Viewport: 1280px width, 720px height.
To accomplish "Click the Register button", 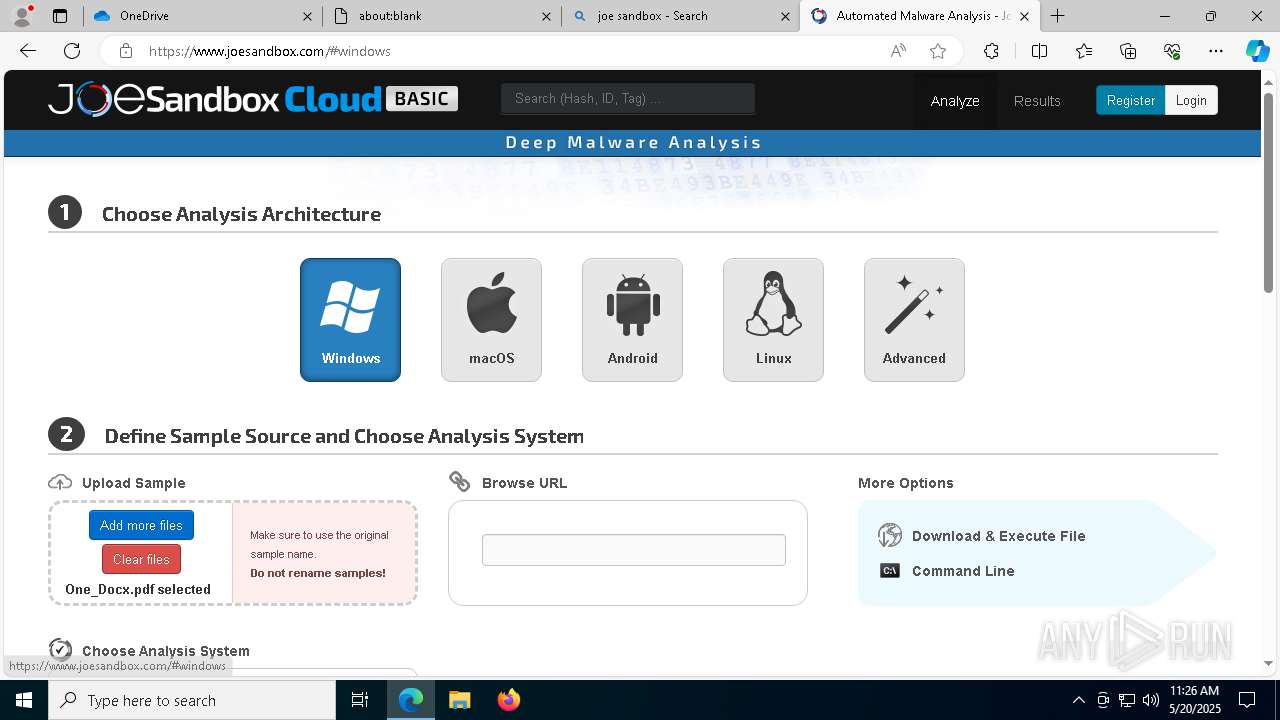I will [x=1131, y=100].
